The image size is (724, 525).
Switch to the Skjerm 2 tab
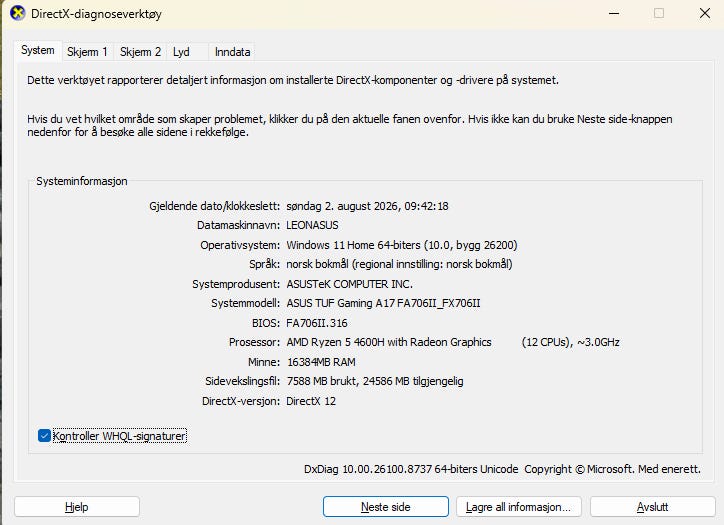tap(140, 52)
